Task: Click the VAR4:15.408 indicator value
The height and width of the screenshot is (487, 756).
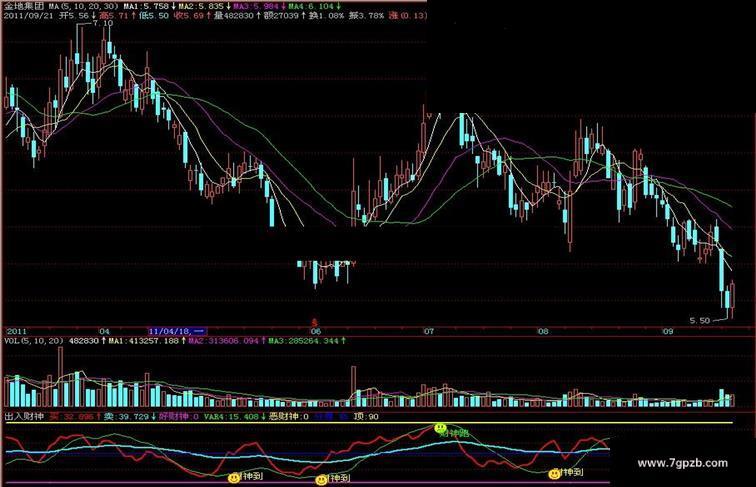Action: pos(231,417)
